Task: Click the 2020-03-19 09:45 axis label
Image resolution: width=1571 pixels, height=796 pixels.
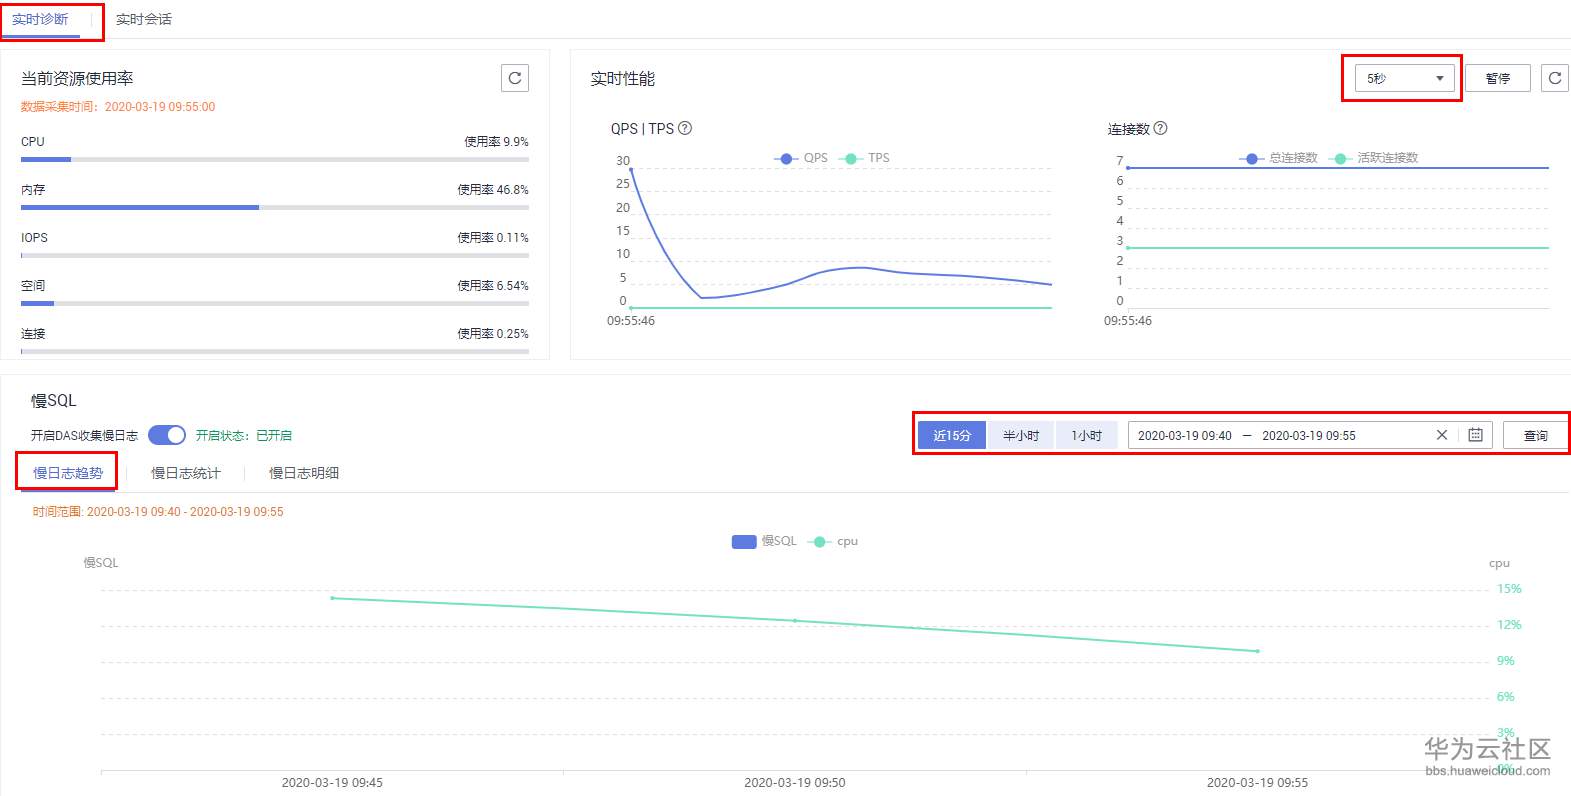Action: [332, 782]
